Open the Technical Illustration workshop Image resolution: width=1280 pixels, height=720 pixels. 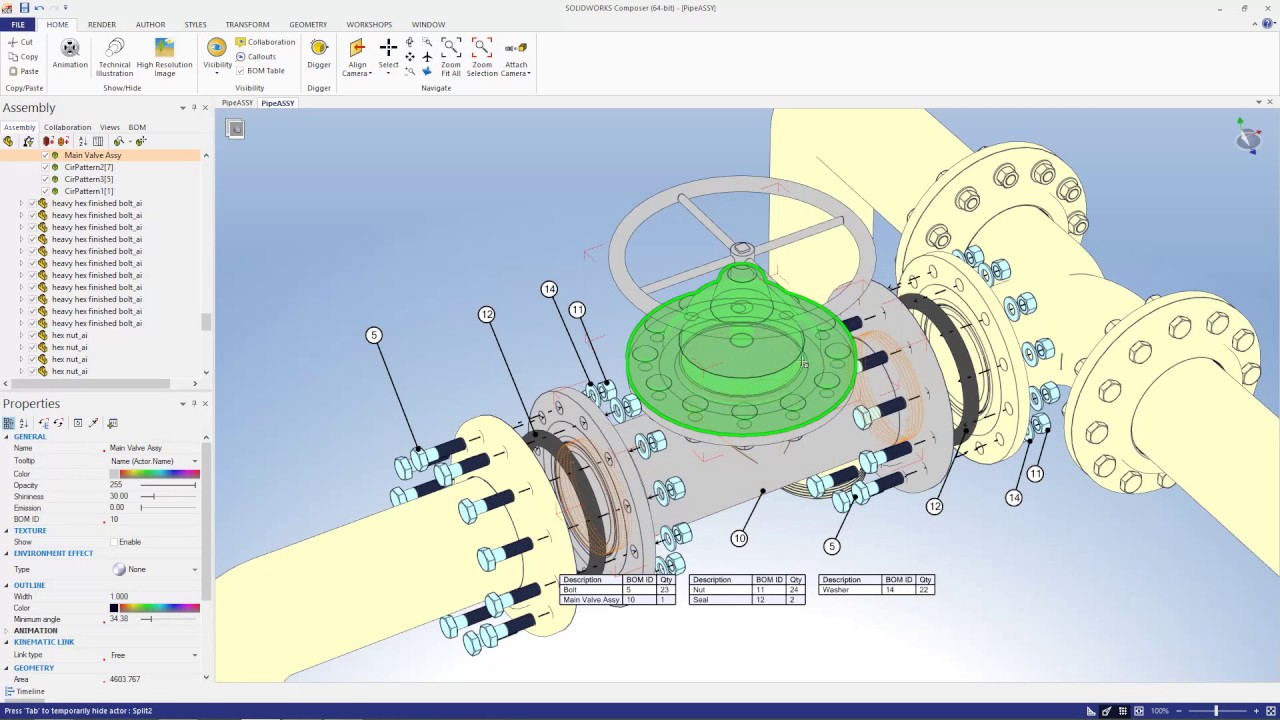coord(114,57)
